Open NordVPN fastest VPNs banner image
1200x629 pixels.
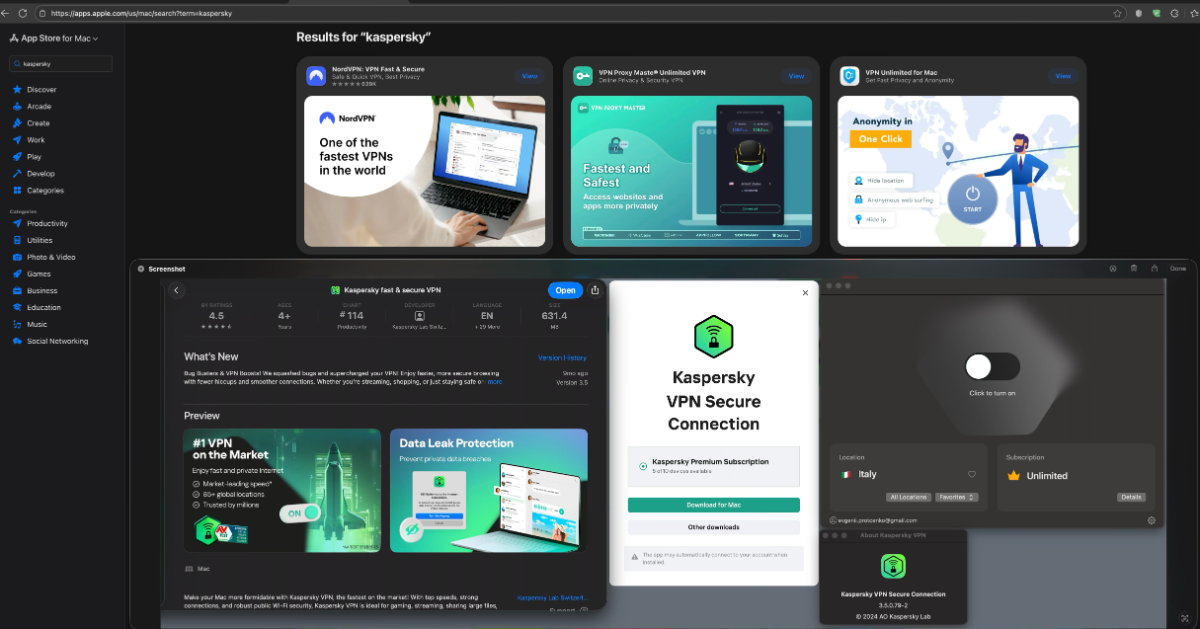(x=425, y=171)
